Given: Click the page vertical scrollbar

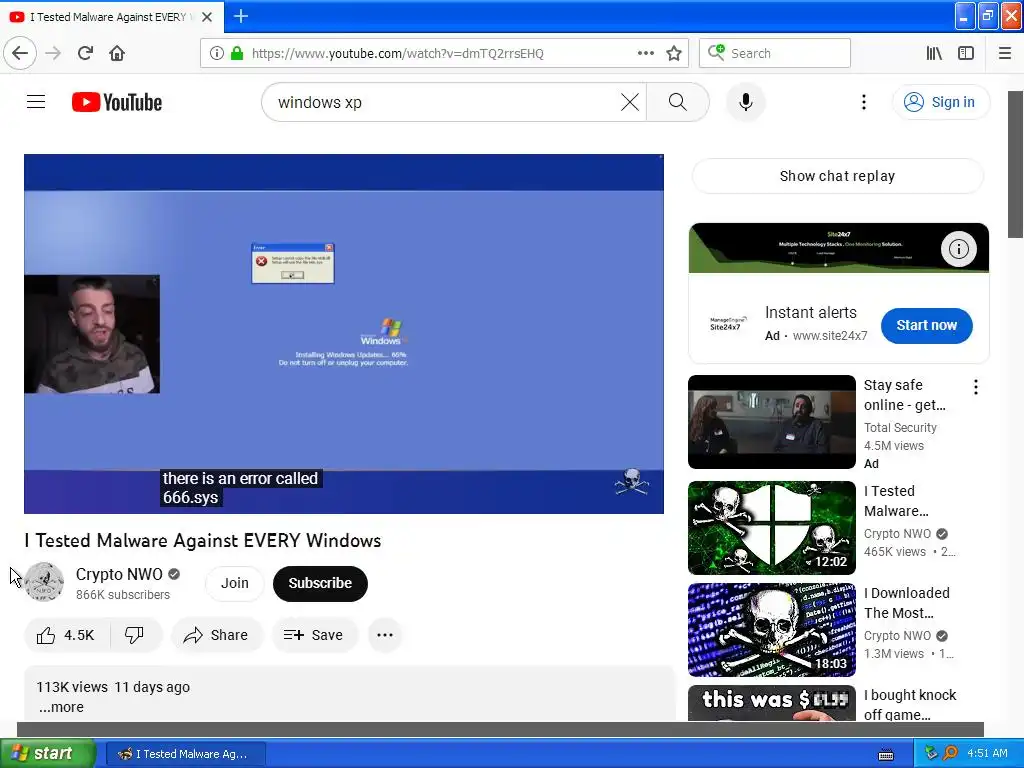Looking at the screenshot, I should [1016, 165].
